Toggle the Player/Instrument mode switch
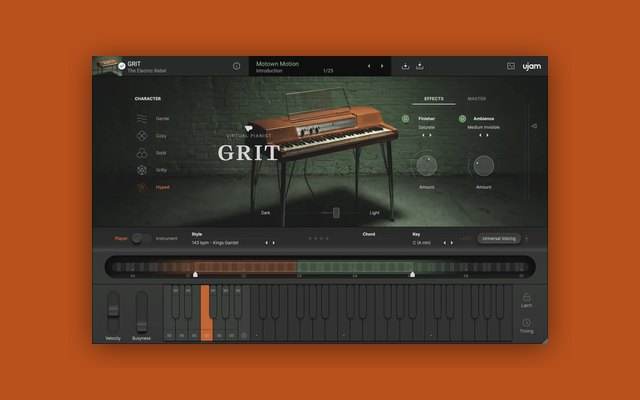This screenshot has height=400, width=640. [141, 238]
